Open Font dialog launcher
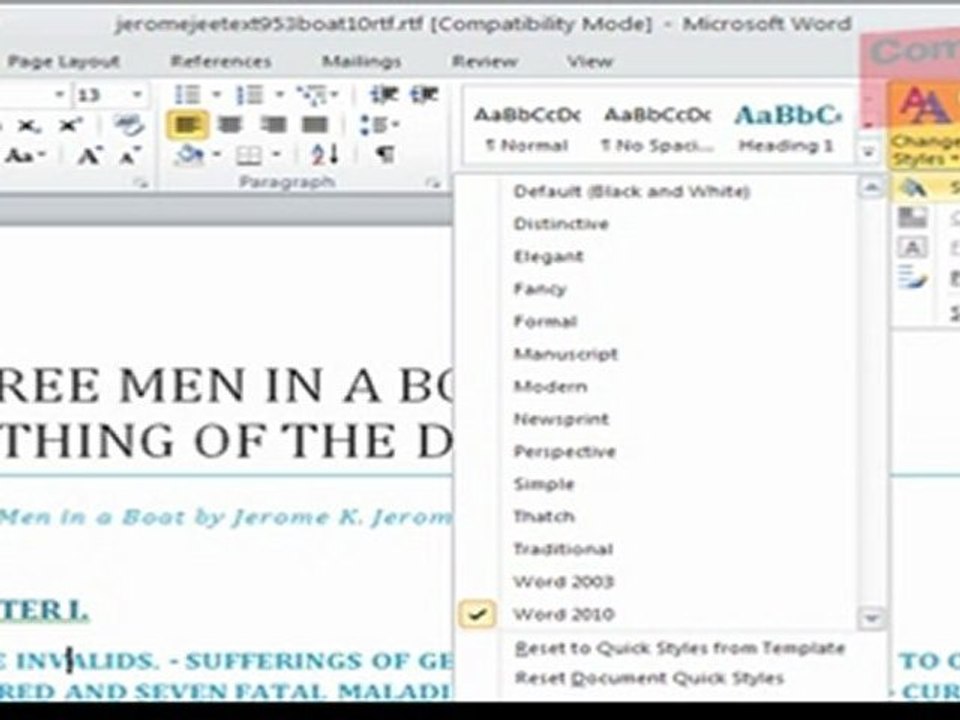This screenshot has width=960, height=720. 141,182
